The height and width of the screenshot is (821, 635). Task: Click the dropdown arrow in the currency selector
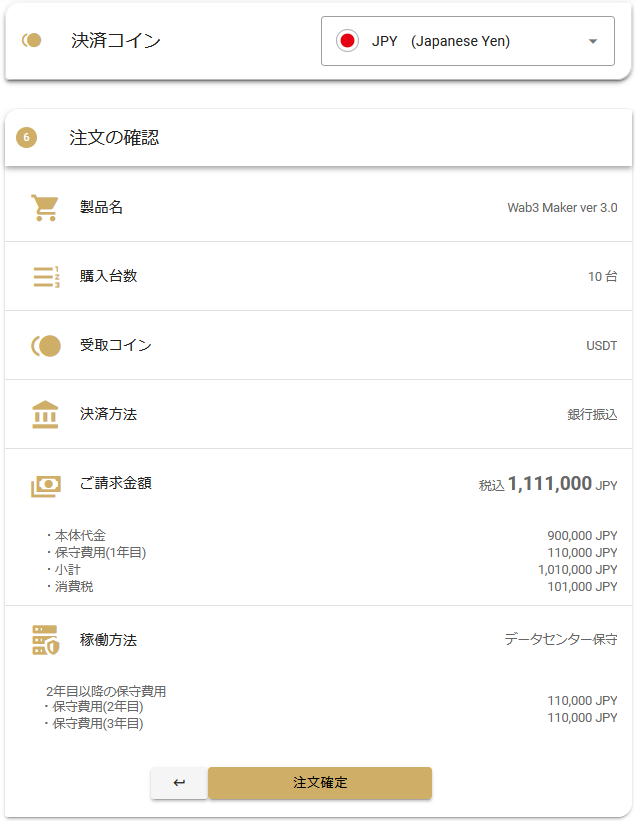point(593,41)
